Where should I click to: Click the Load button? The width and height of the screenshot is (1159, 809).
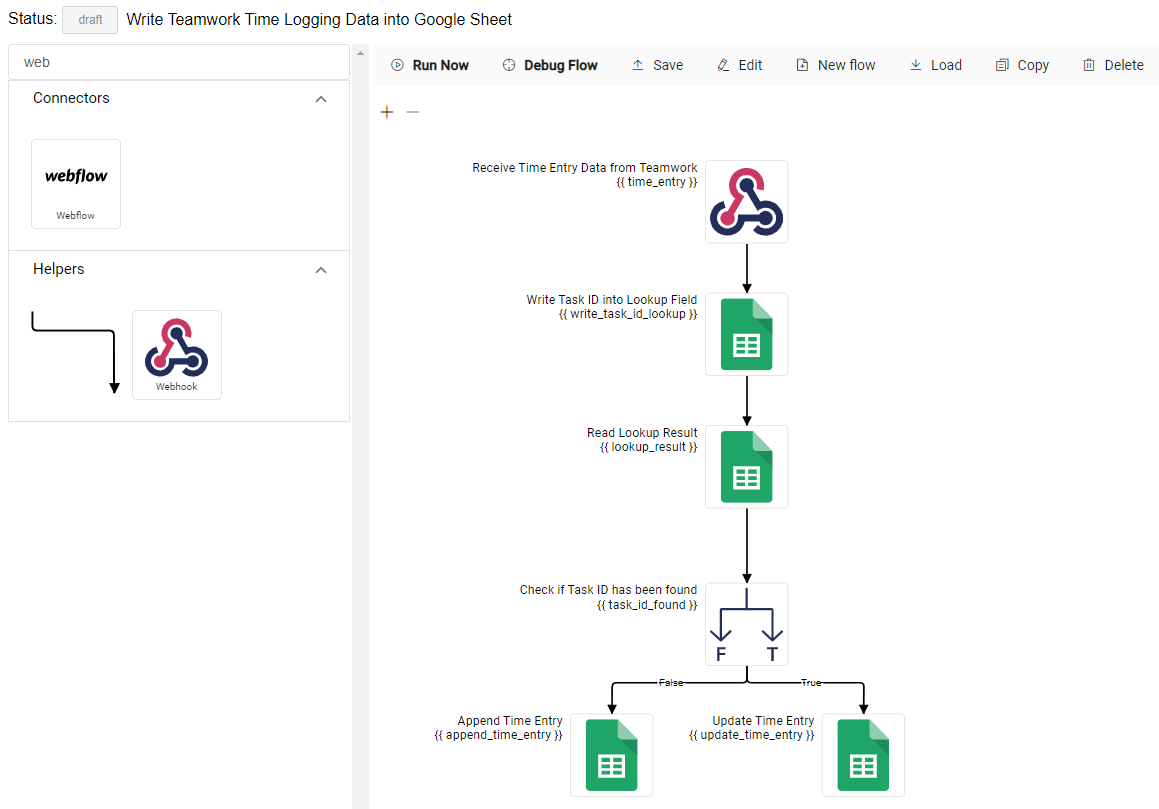click(935, 65)
